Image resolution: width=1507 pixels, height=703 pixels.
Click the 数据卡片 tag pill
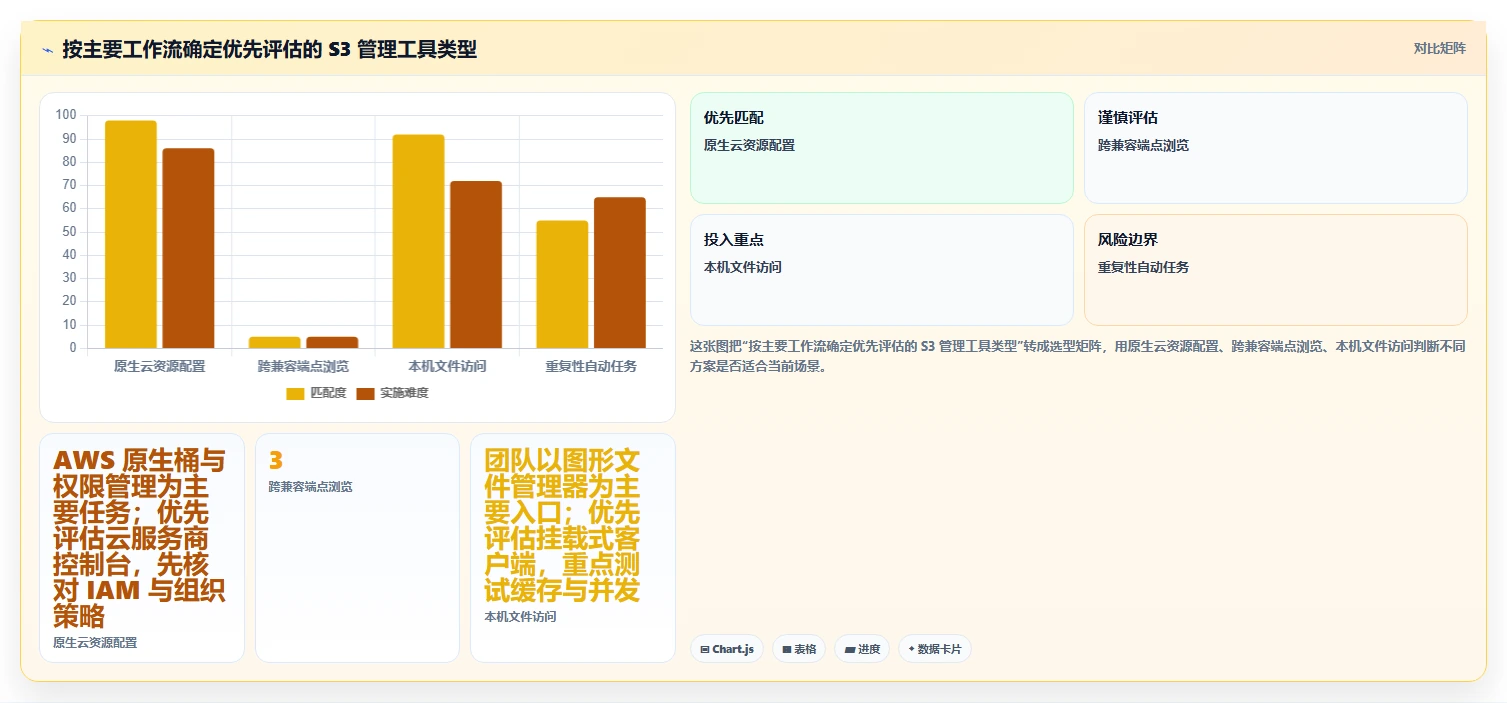[x=934, y=649]
